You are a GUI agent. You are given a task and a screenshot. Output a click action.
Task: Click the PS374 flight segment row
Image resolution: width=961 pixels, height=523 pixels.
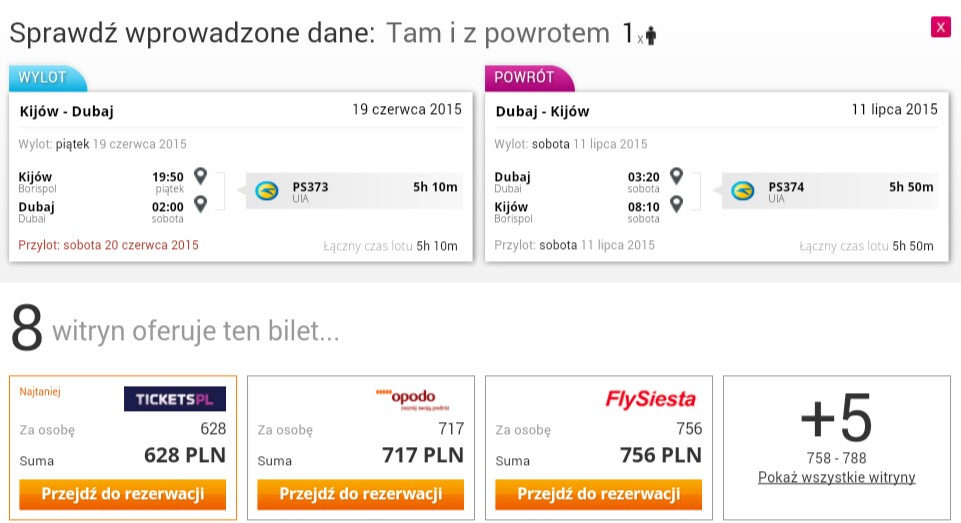(830, 191)
